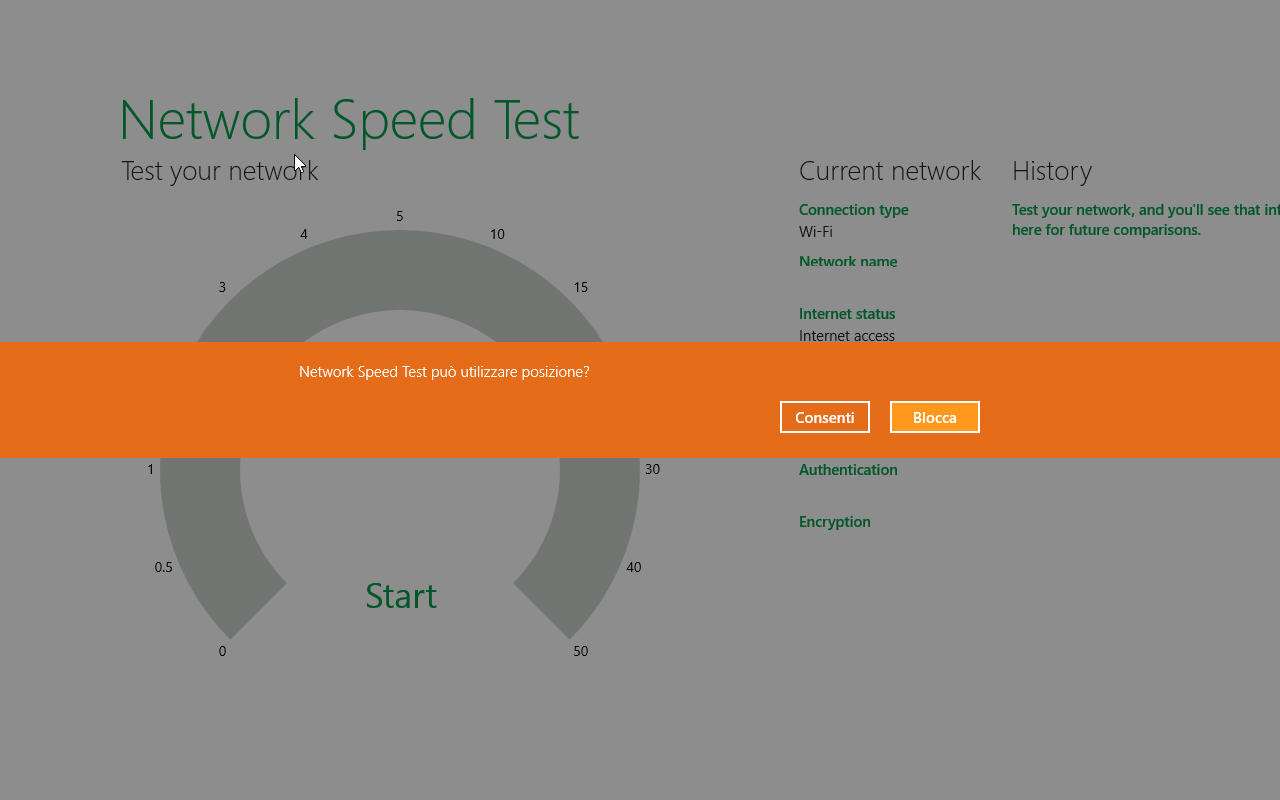Click the 'Current network' heading
The width and height of the screenshot is (1280, 800).
[890, 171]
